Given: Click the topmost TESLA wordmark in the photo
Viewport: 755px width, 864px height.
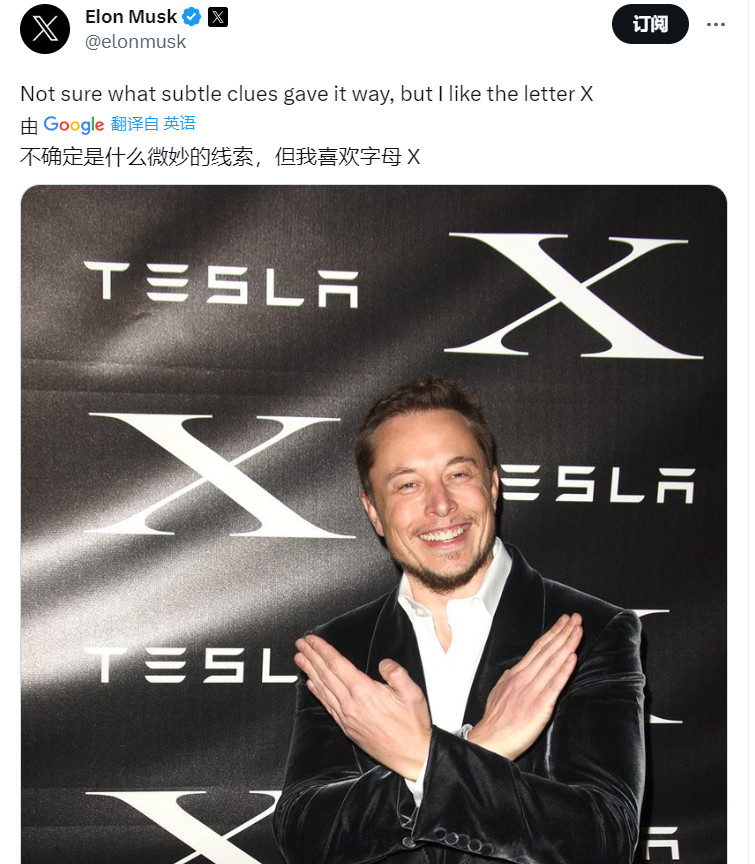Looking at the screenshot, I should (x=220, y=283).
